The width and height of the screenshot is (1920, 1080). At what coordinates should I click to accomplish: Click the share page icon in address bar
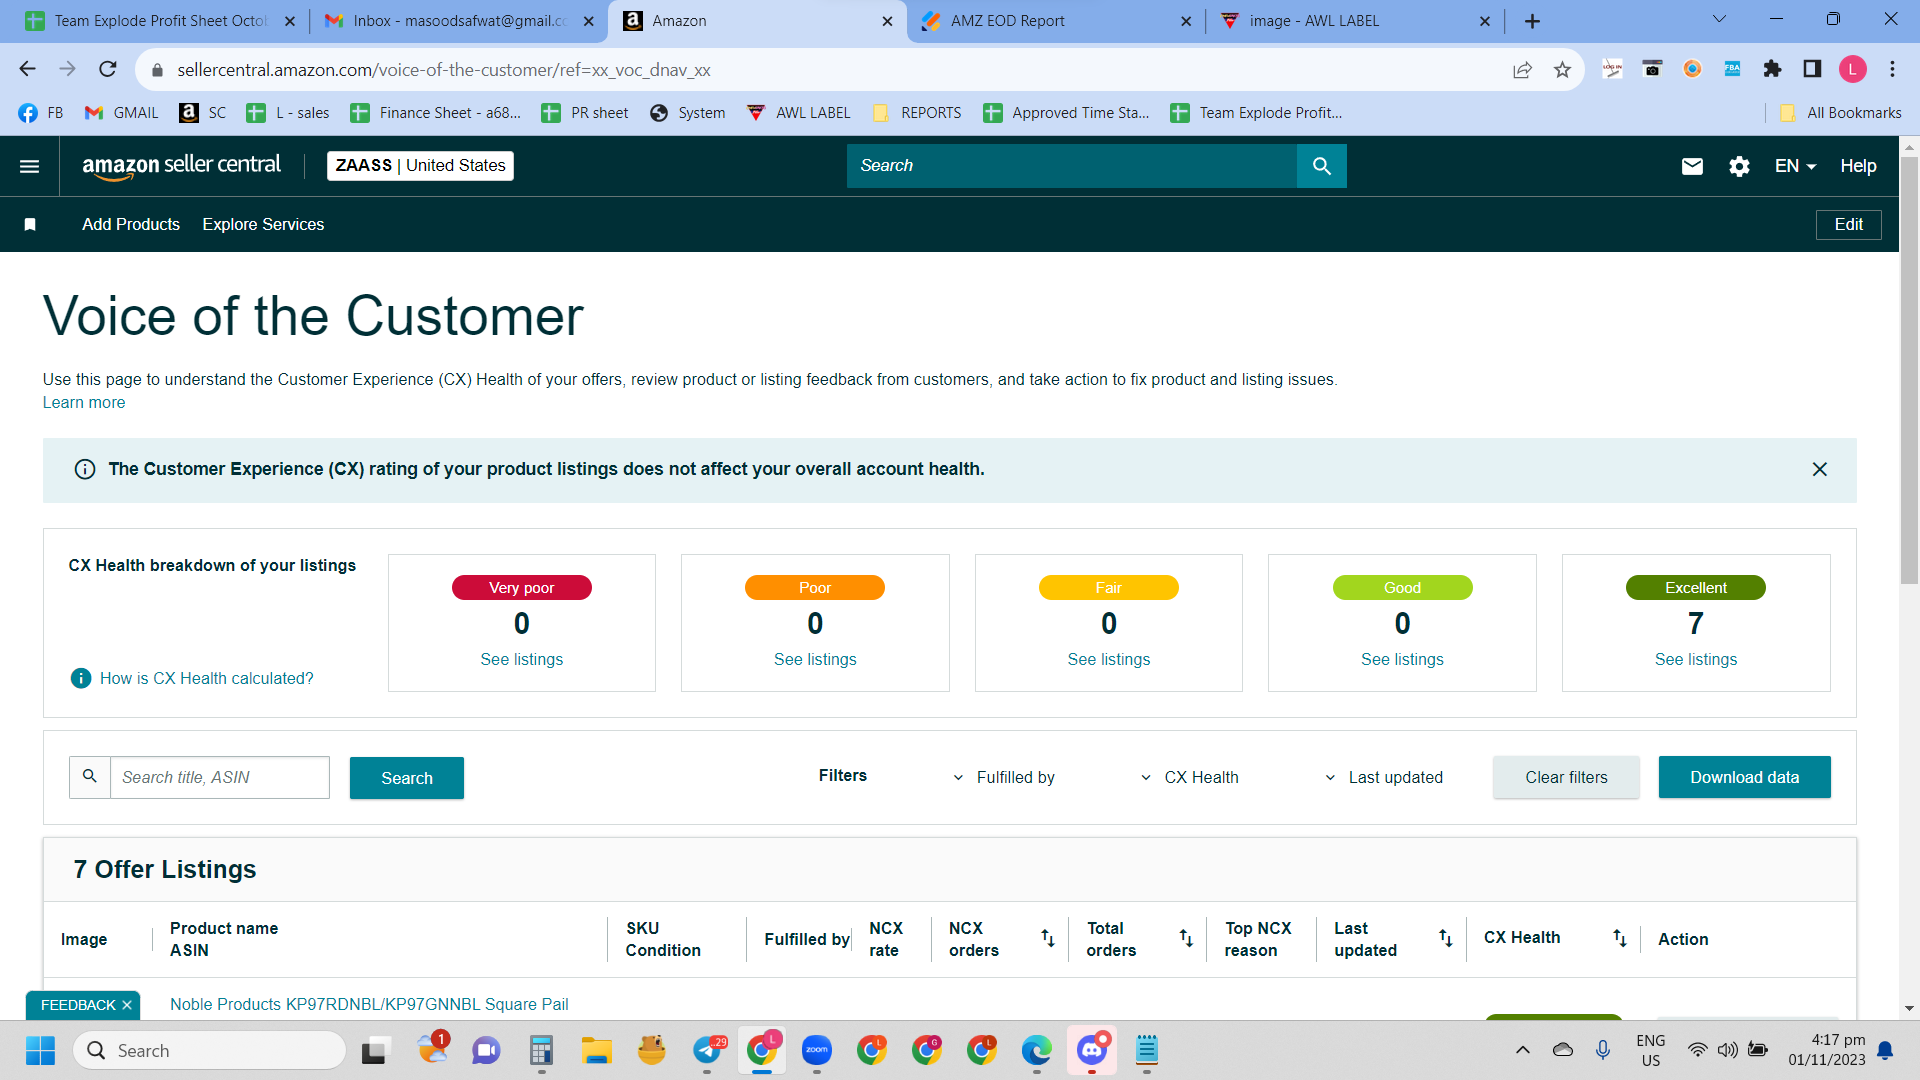tap(1522, 69)
